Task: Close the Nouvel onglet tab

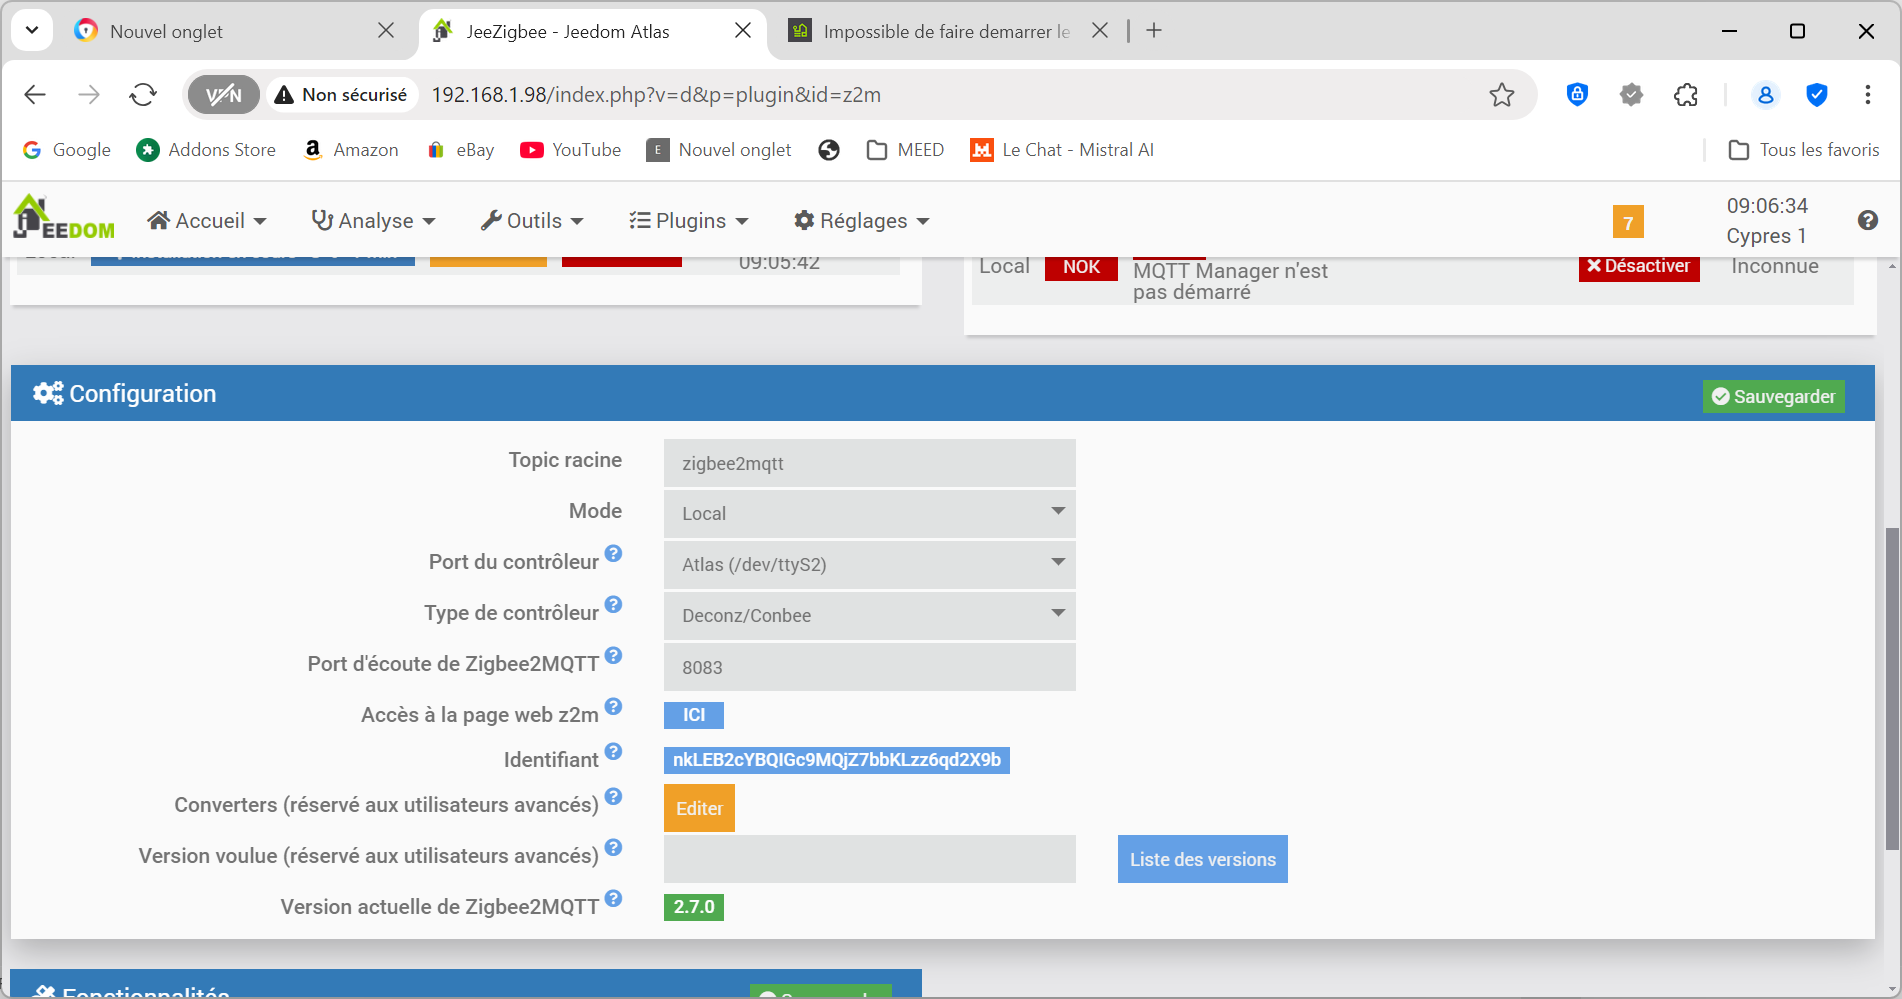Action: [x=386, y=31]
